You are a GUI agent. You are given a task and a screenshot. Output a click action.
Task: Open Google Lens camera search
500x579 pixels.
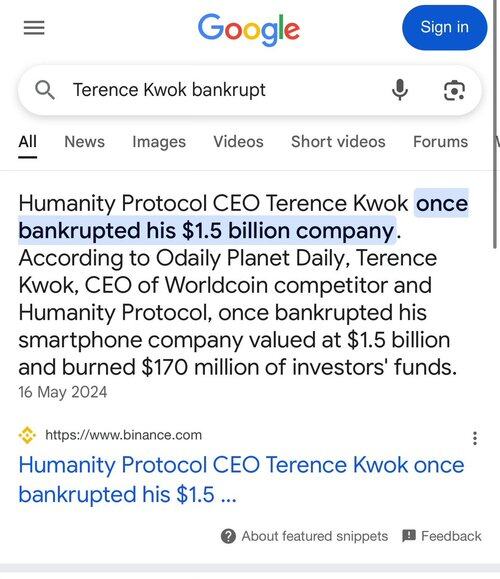click(454, 90)
